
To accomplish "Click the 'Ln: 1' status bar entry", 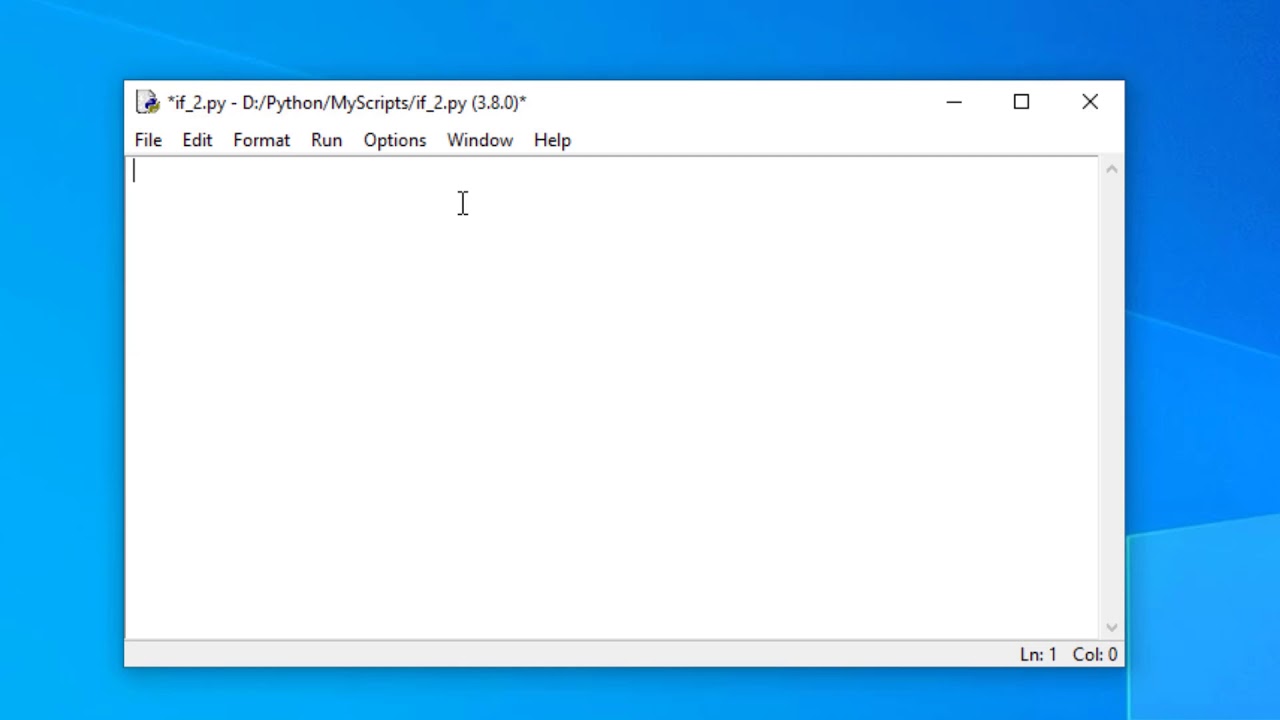I will tap(1038, 655).
